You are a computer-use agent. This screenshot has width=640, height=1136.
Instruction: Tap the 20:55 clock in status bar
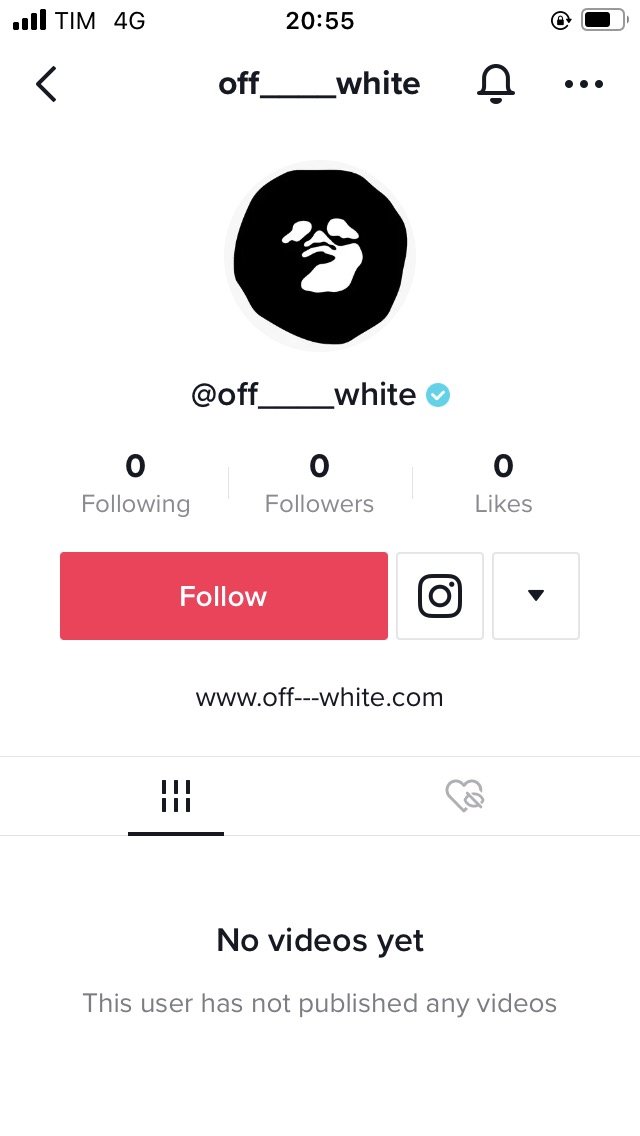click(x=320, y=20)
